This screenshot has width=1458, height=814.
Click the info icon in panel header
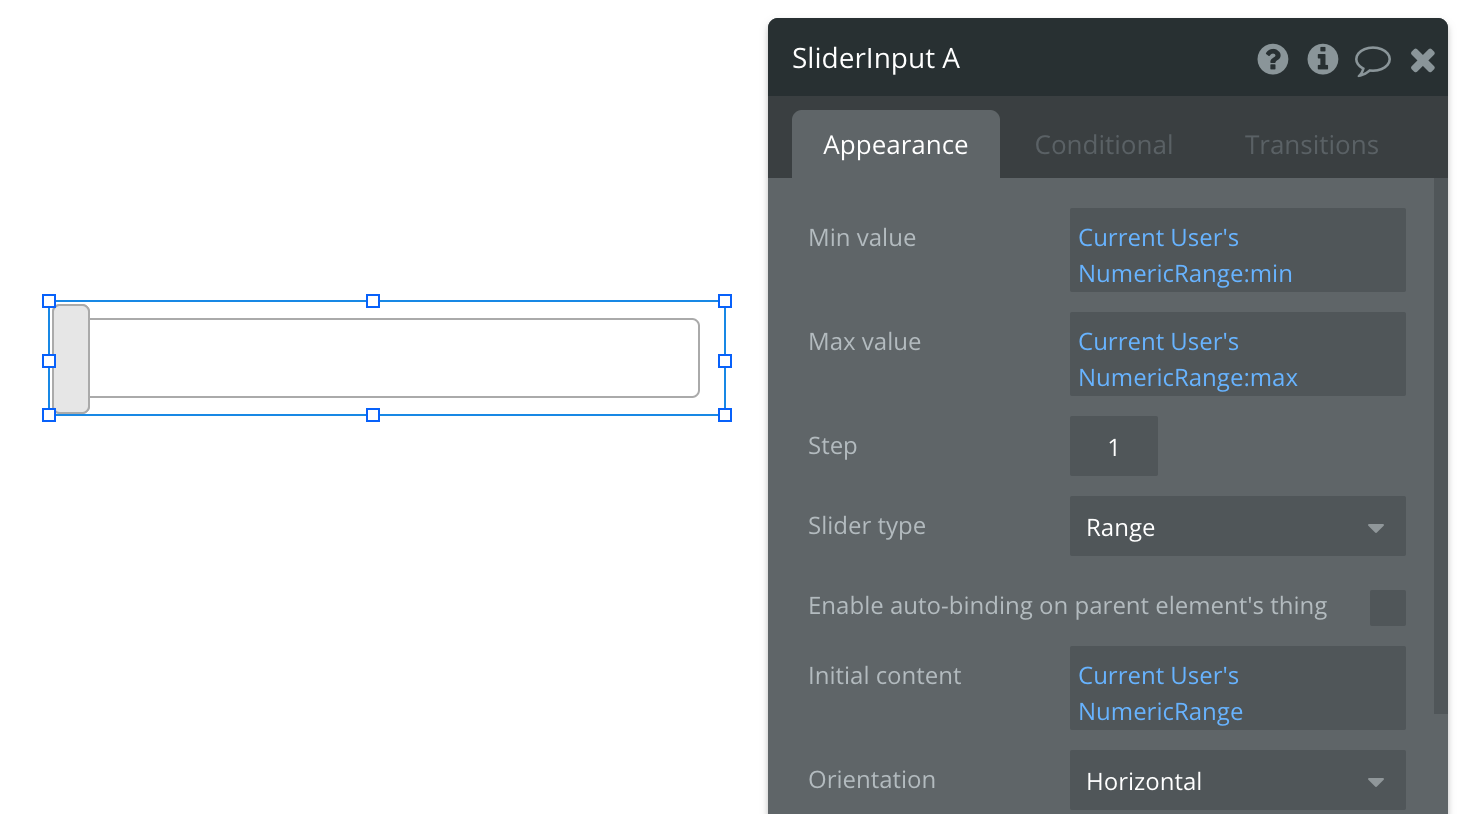tap(1322, 60)
